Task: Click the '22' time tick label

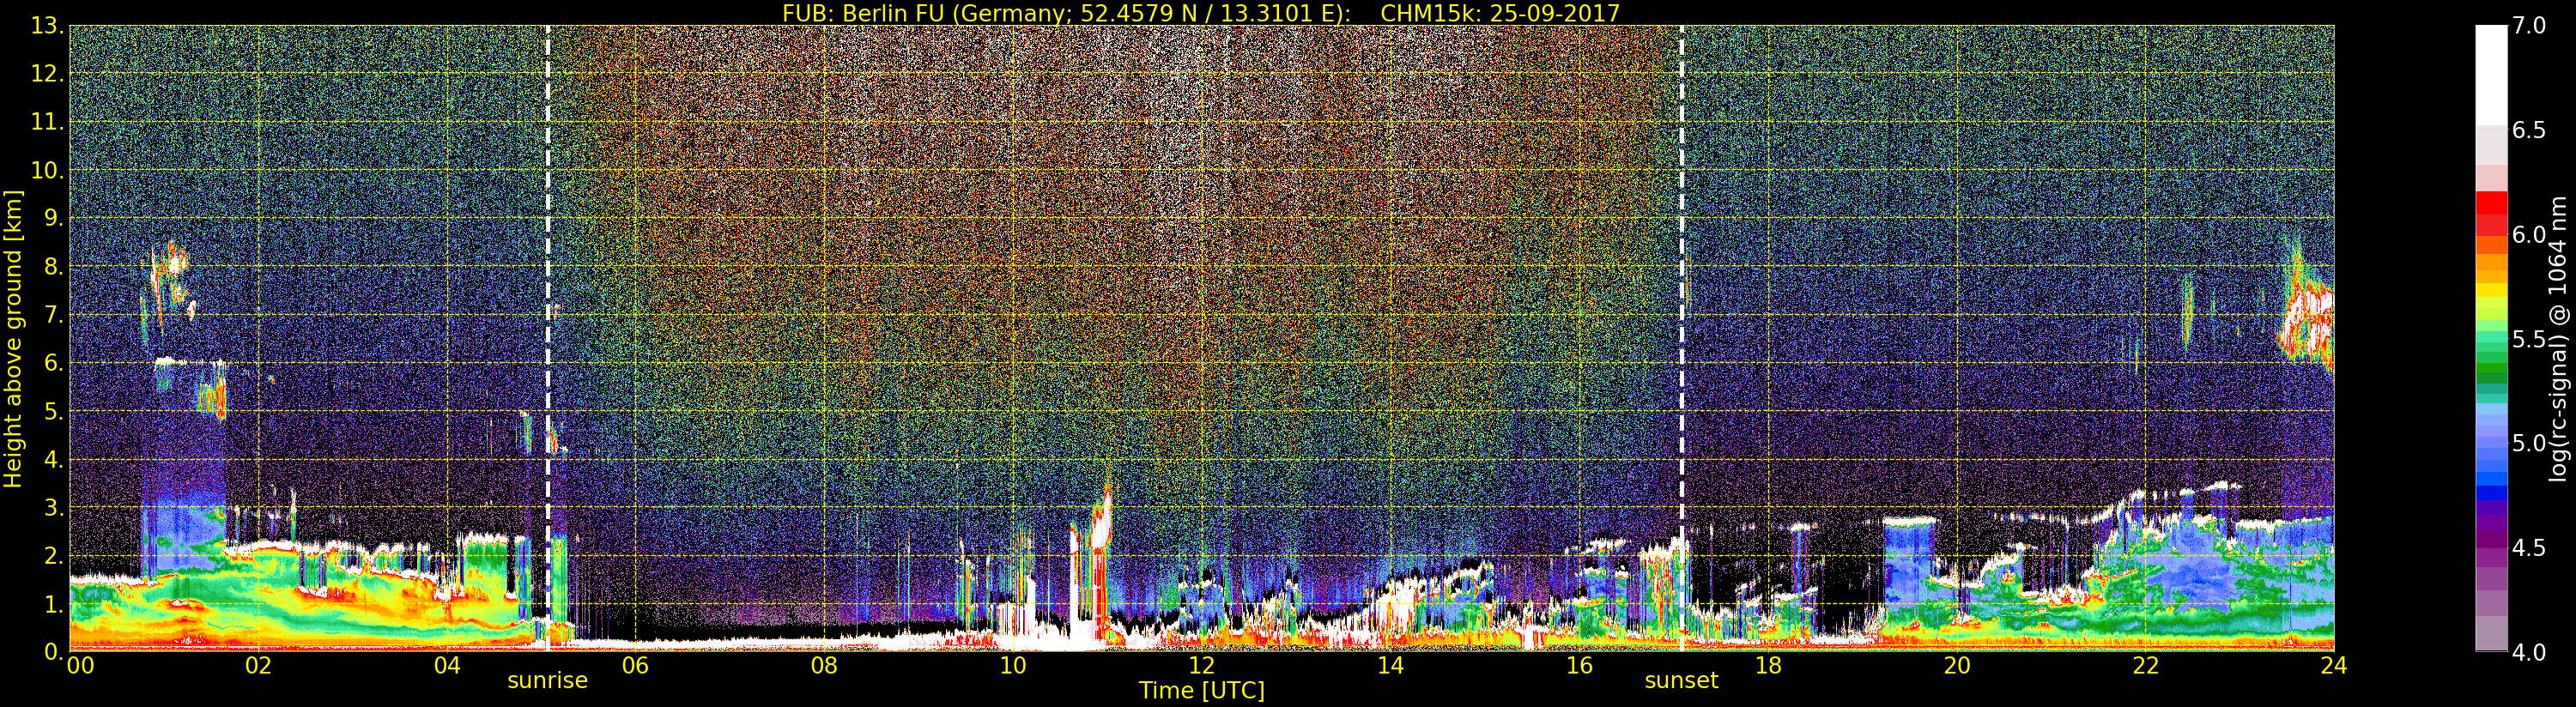Action: pyautogui.click(x=2146, y=666)
